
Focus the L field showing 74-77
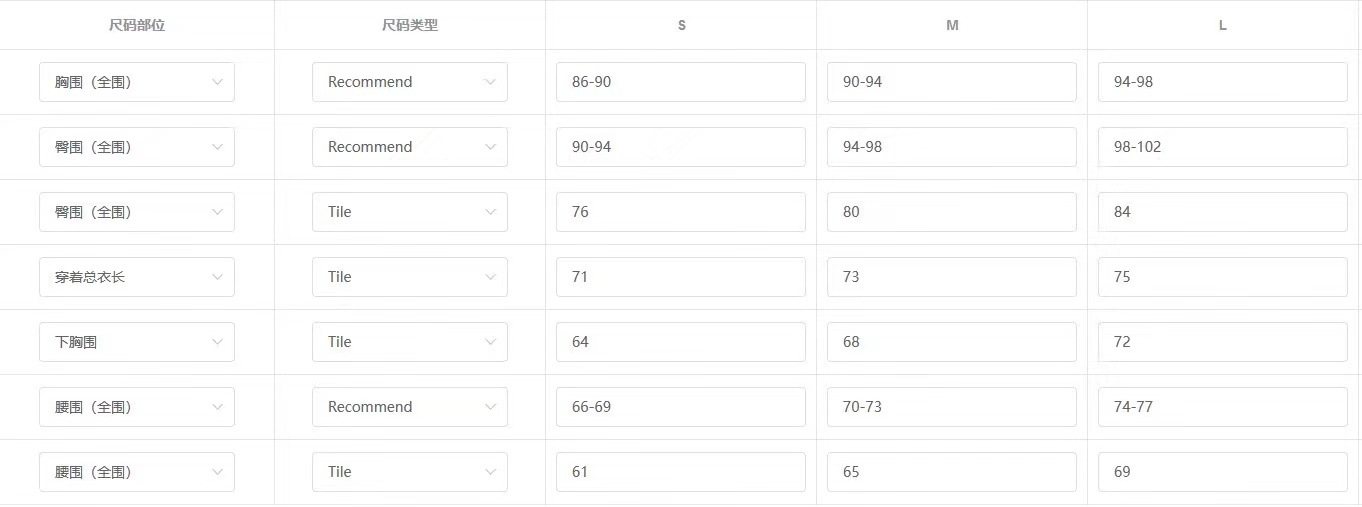(x=1222, y=407)
